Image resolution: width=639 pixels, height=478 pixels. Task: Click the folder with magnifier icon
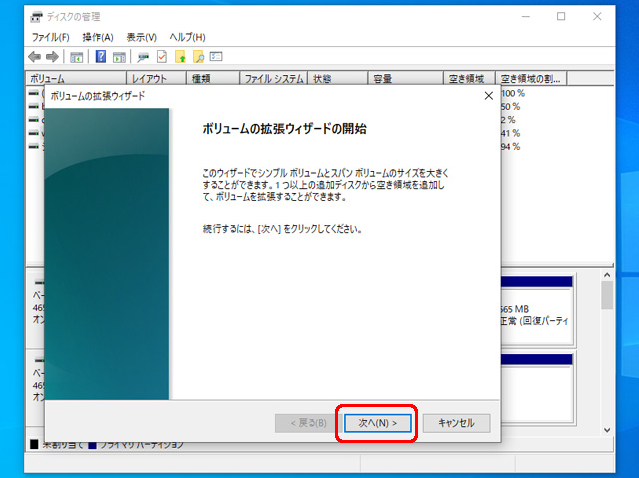198,57
